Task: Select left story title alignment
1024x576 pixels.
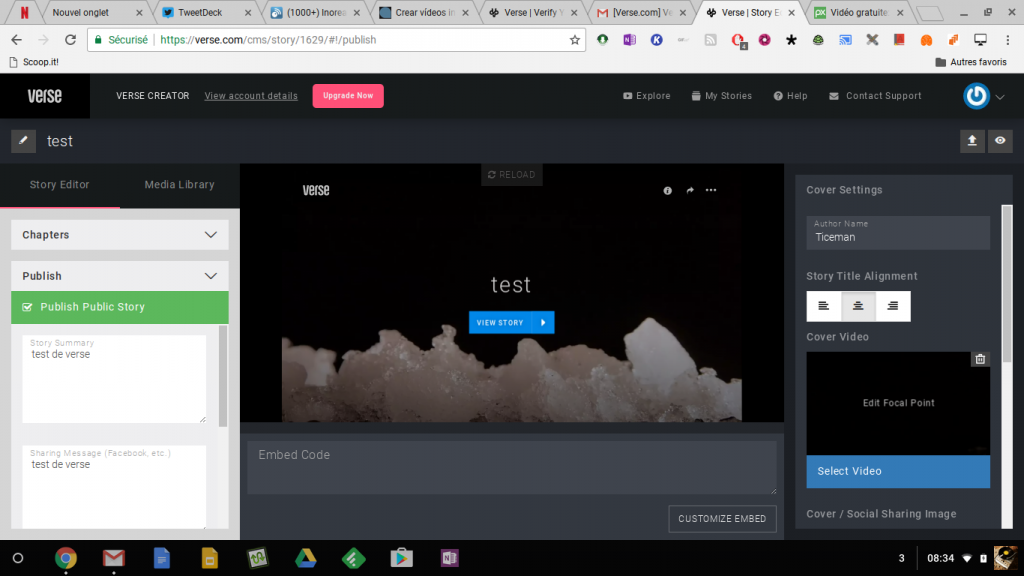Action: 824,306
